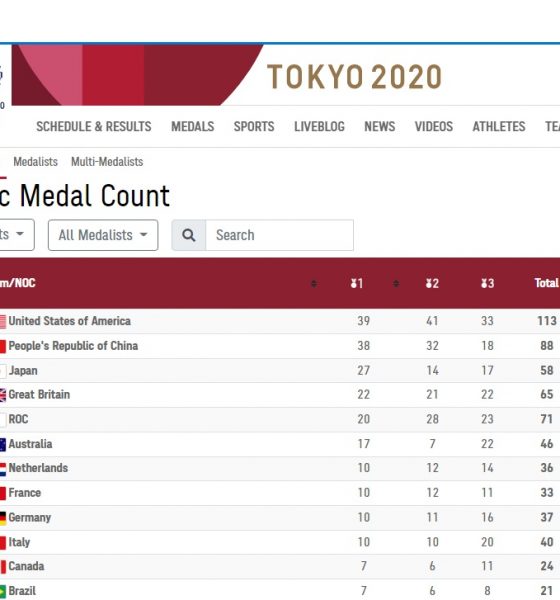Image resolution: width=560 pixels, height=600 pixels.
Task: Sort table by Total column header
Action: point(547,283)
